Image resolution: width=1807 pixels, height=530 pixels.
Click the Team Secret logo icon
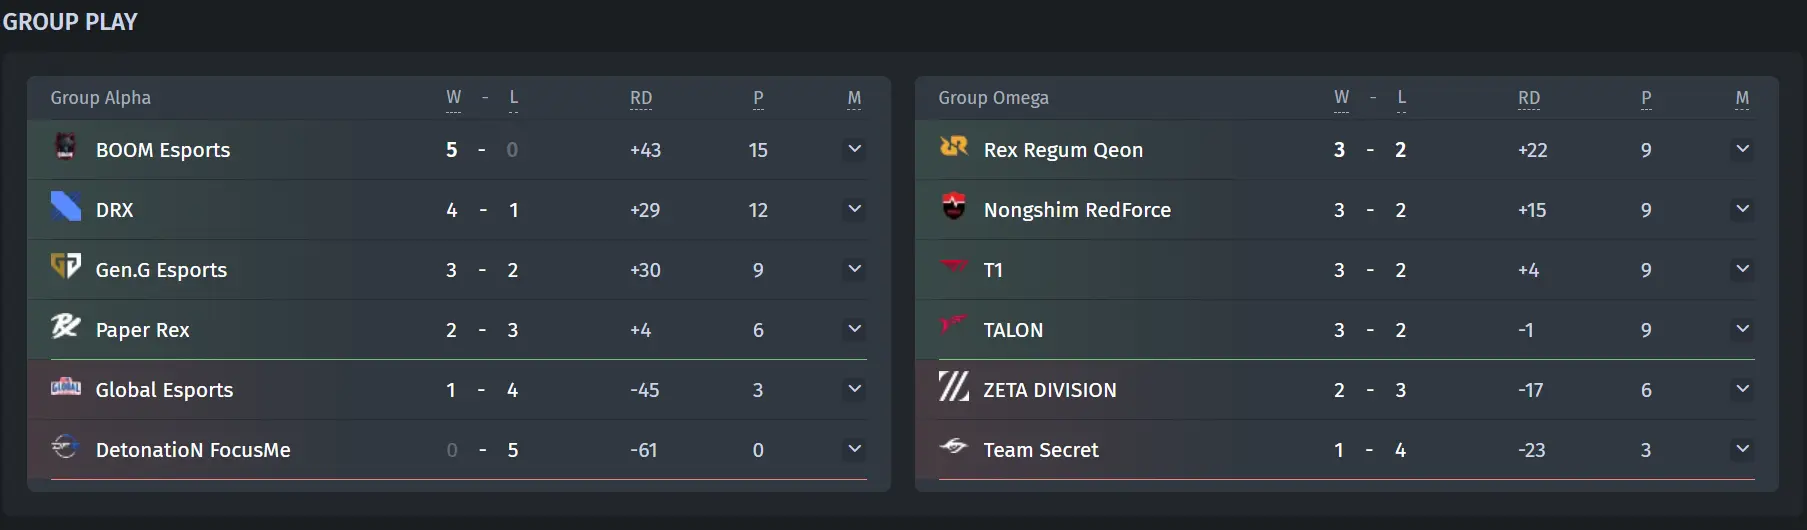point(954,446)
